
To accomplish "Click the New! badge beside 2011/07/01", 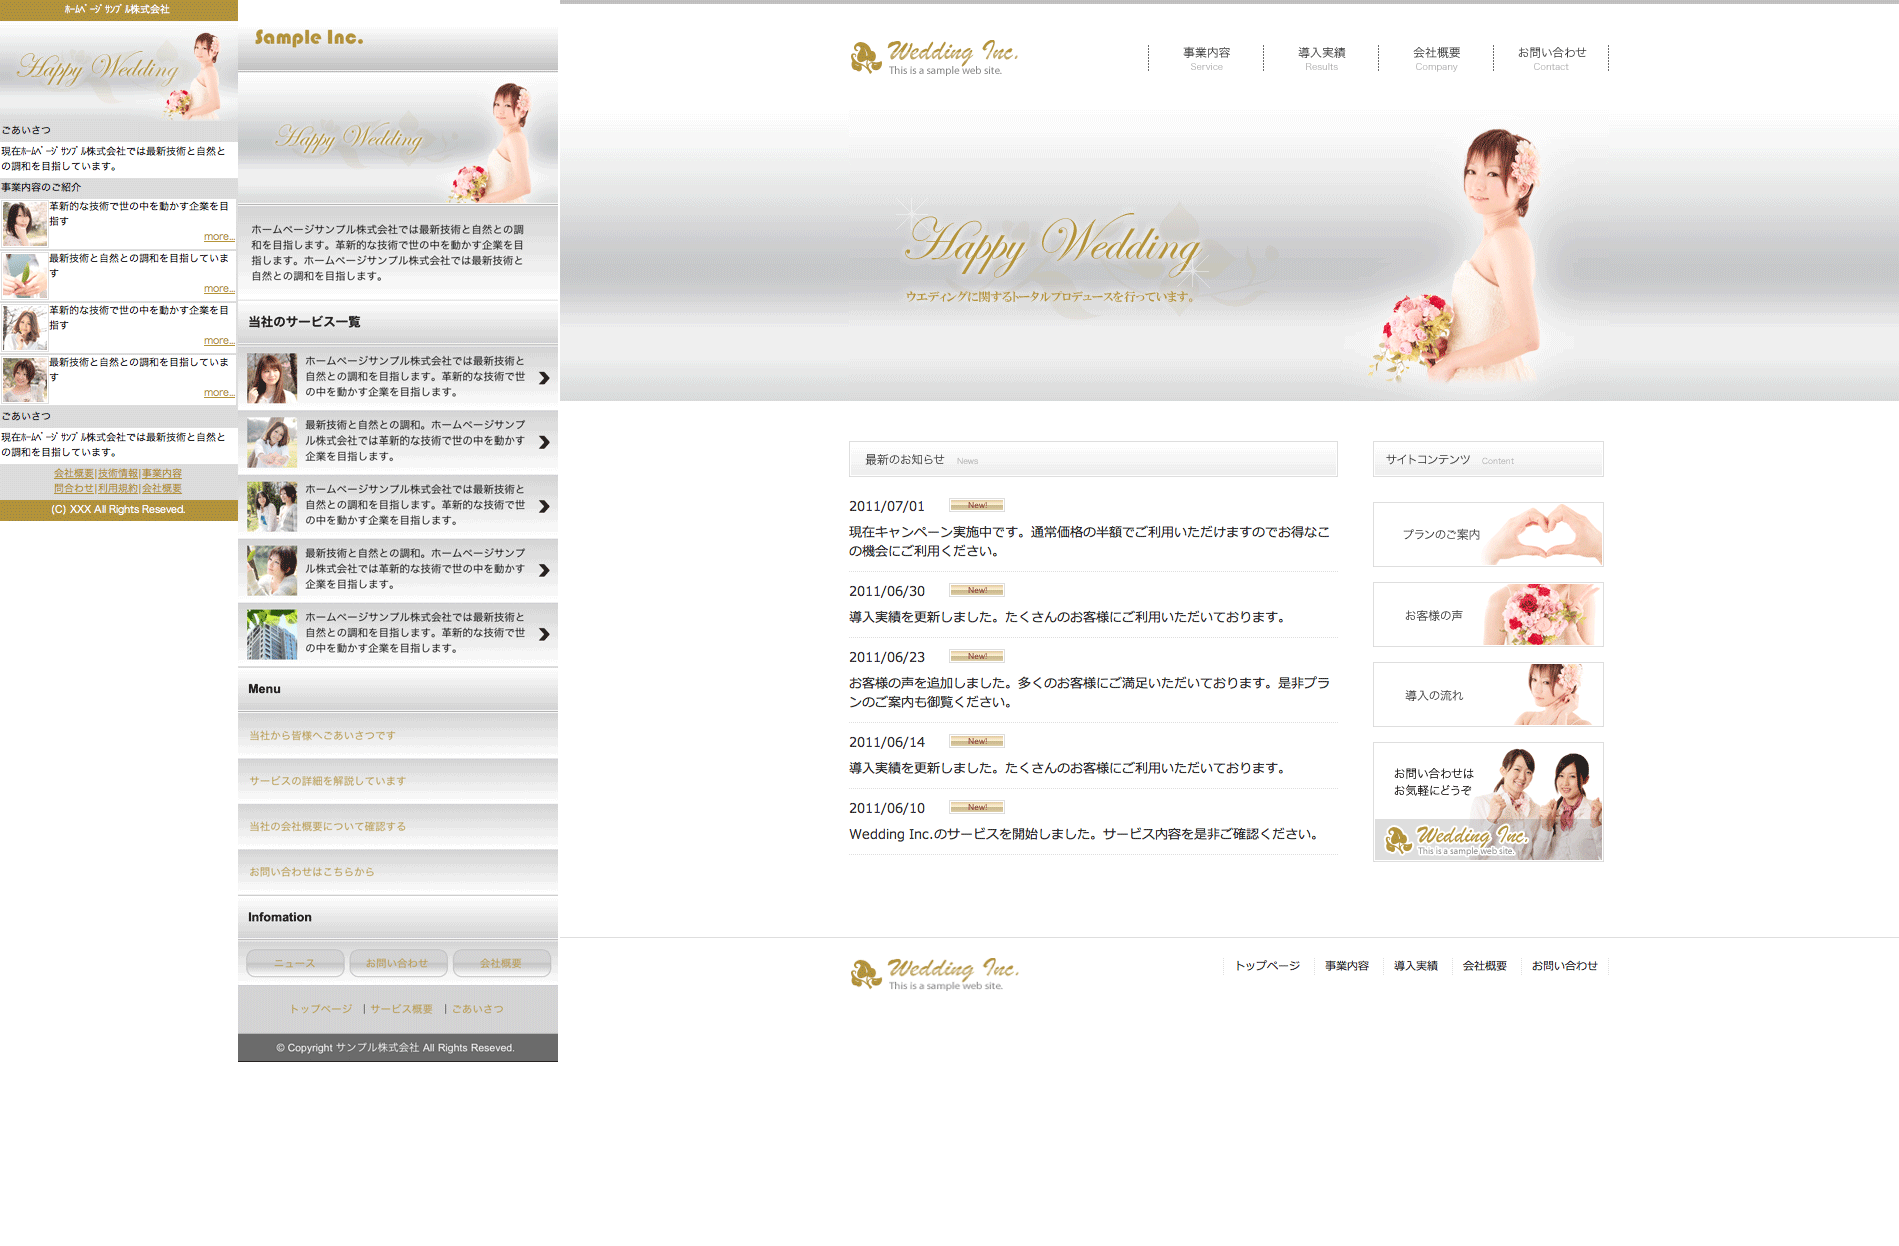I will [976, 506].
